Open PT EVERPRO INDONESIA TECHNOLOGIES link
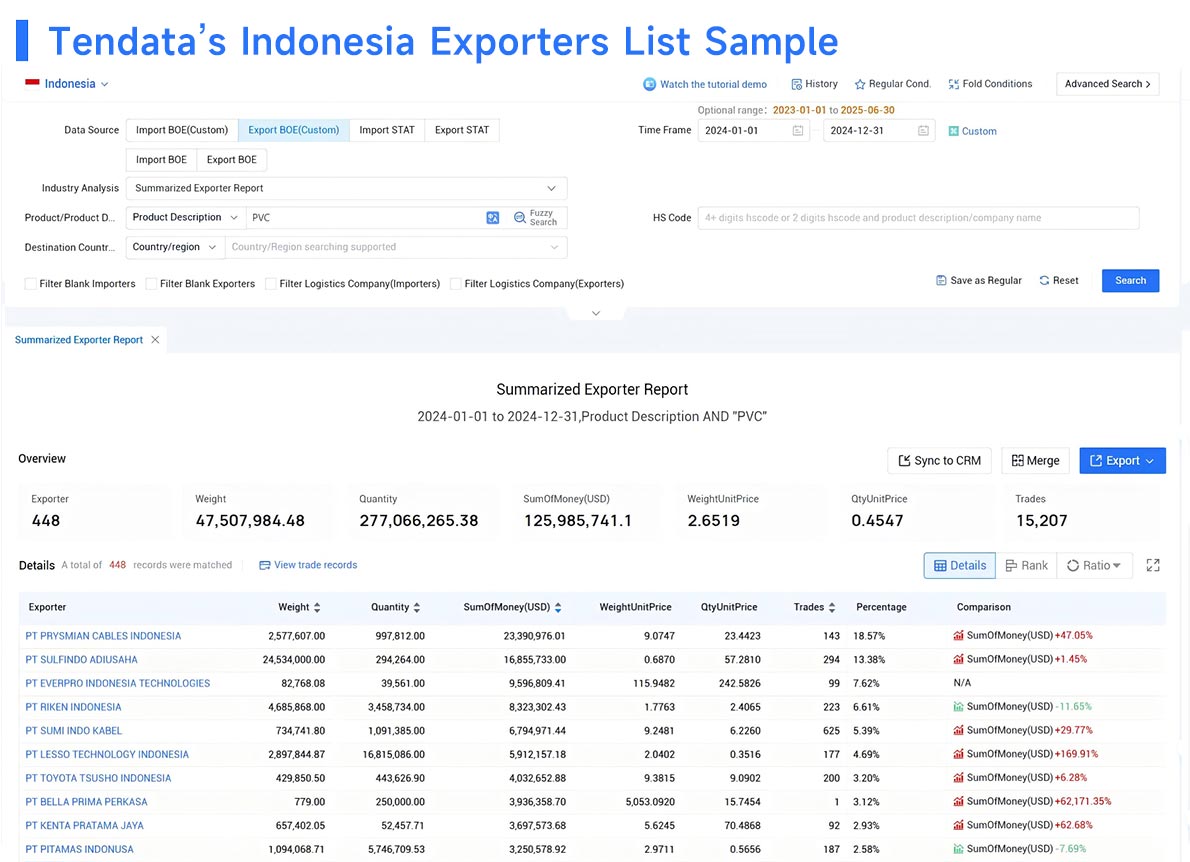The height and width of the screenshot is (862, 1190). pos(118,683)
